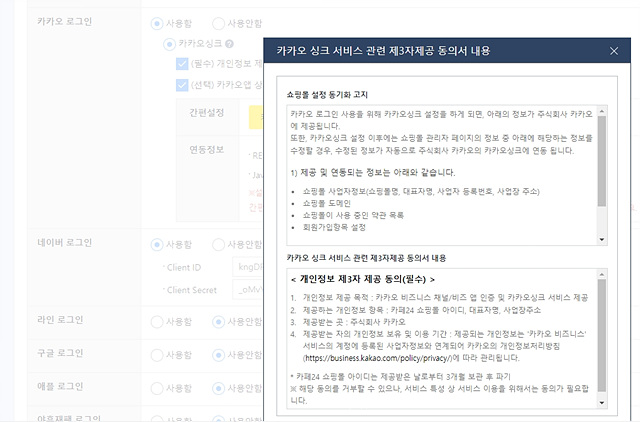Open the 카카오싱크 help question-mark icon
This screenshot has width=640, height=422.
tap(229, 44)
